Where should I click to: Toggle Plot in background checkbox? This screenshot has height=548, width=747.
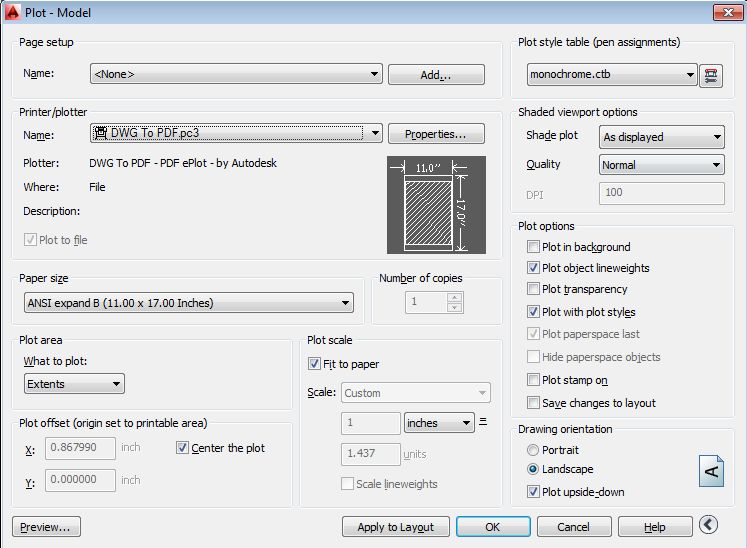[x=533, y=247]
